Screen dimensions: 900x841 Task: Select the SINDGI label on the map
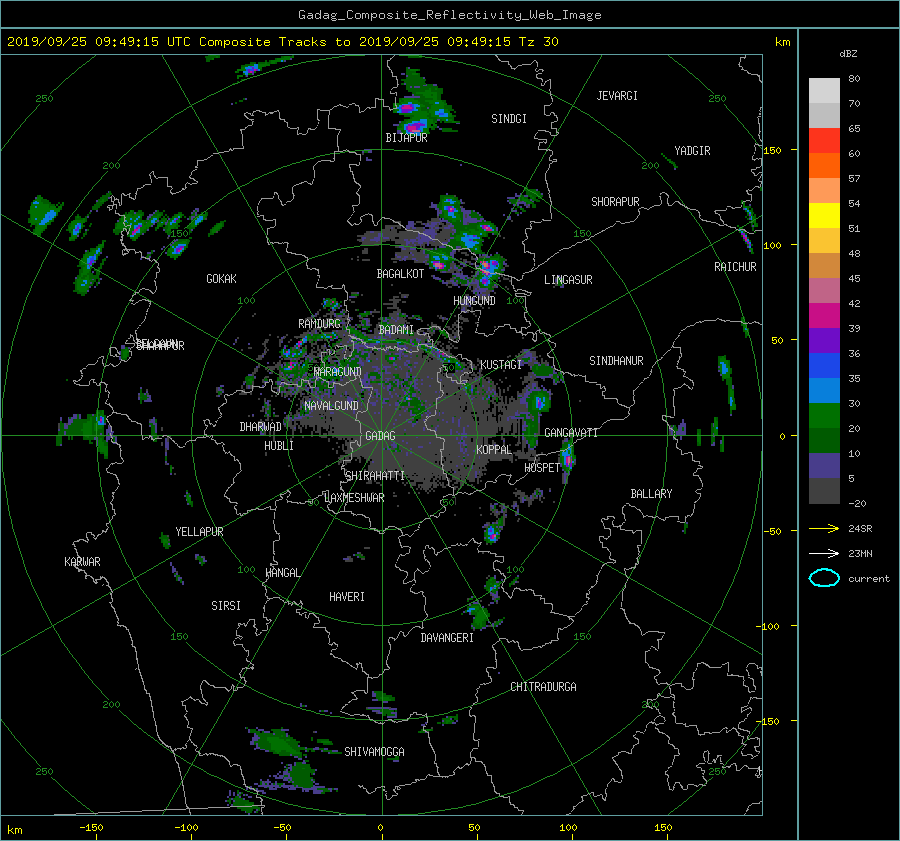509,119
